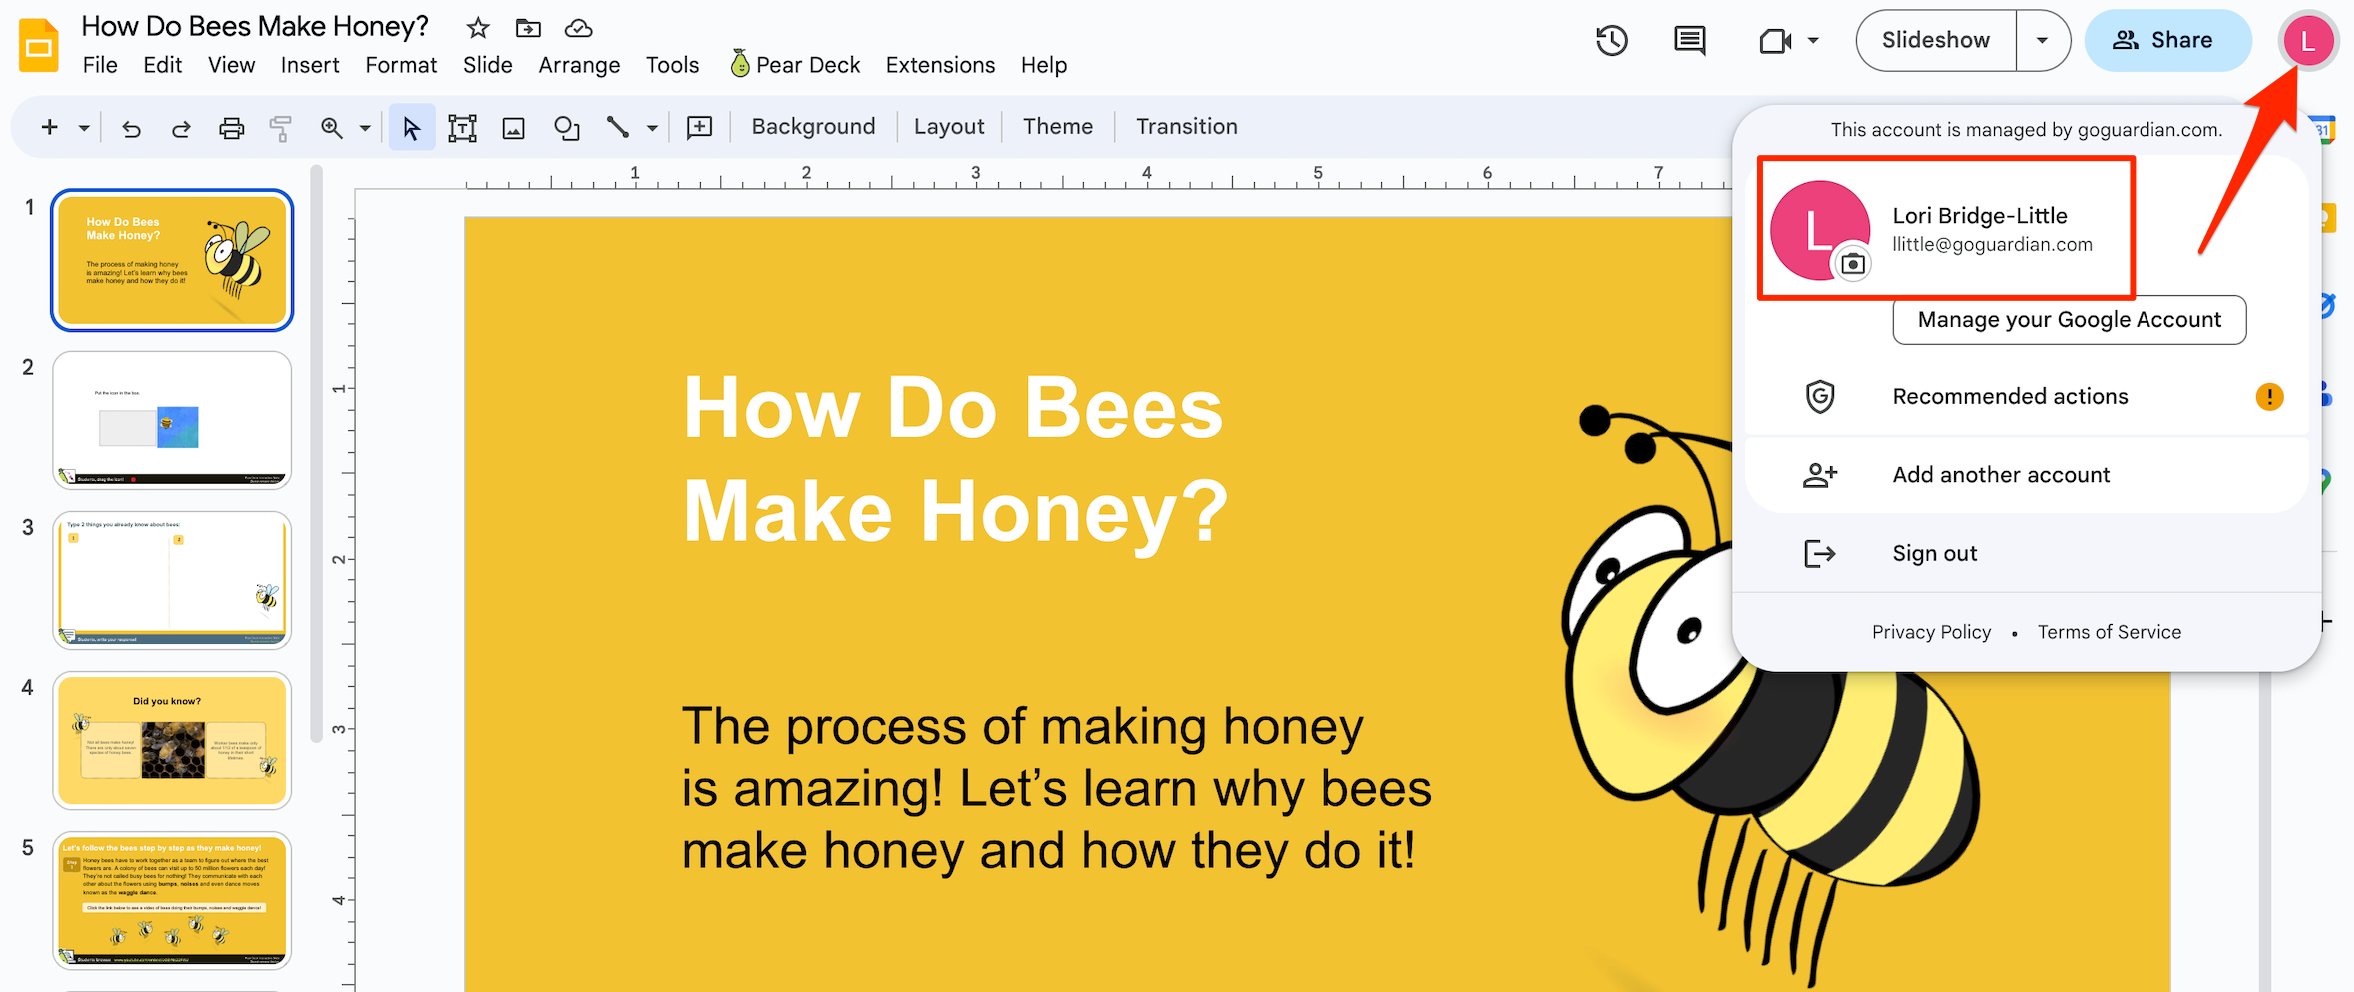The image size is (2354, 992).
Task: Click the Undo icon
Action: (131, 128)
